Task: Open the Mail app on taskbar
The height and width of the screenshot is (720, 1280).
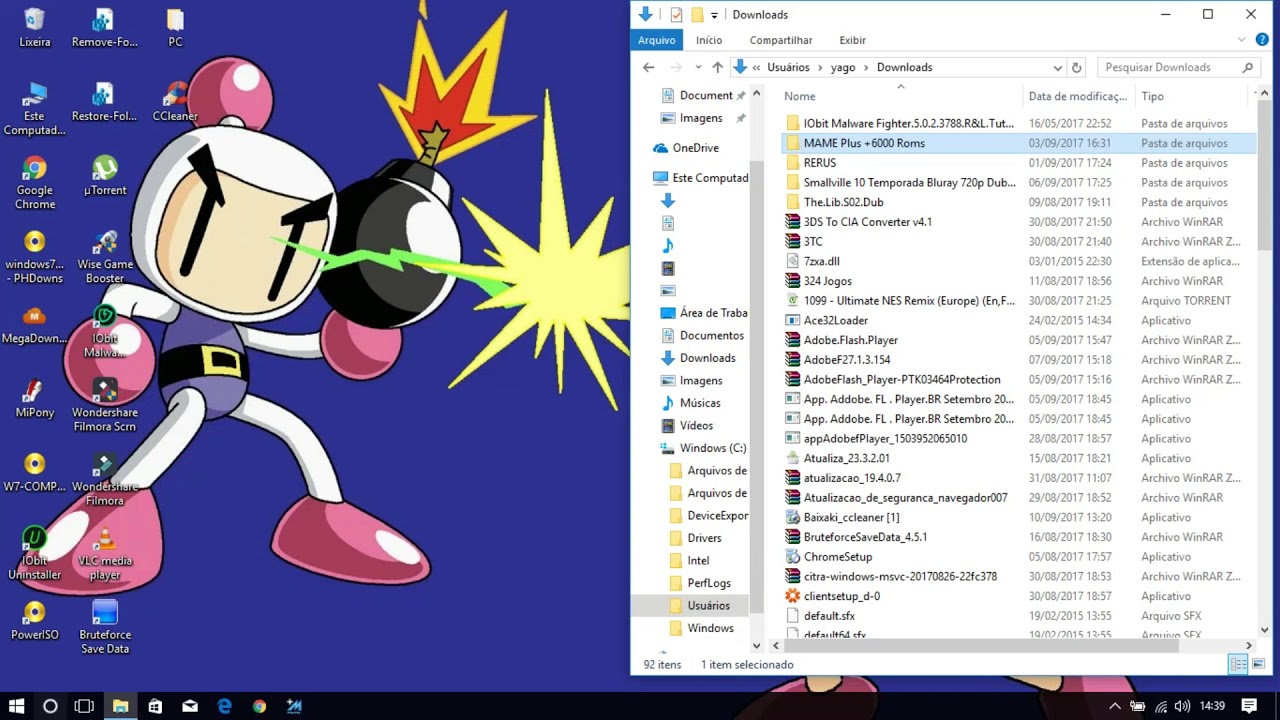Action: pos(190,706)
